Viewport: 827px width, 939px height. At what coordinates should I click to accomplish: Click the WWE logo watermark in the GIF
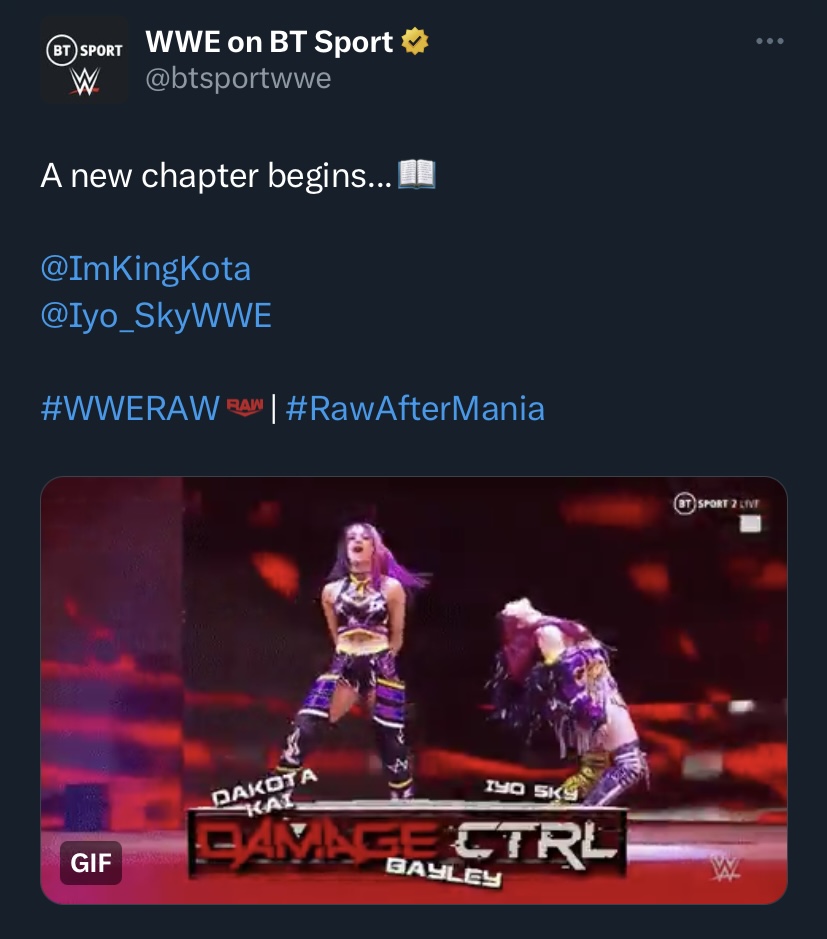click(x=725, y=868)
